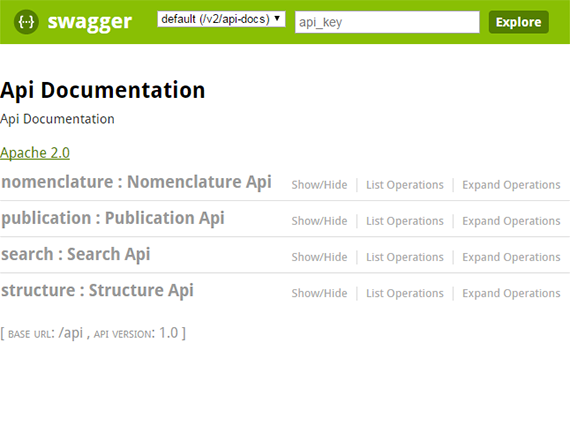List Operations for nomenclature Api
This screenshot has width=570, height=428.
(x=405, y=185)
